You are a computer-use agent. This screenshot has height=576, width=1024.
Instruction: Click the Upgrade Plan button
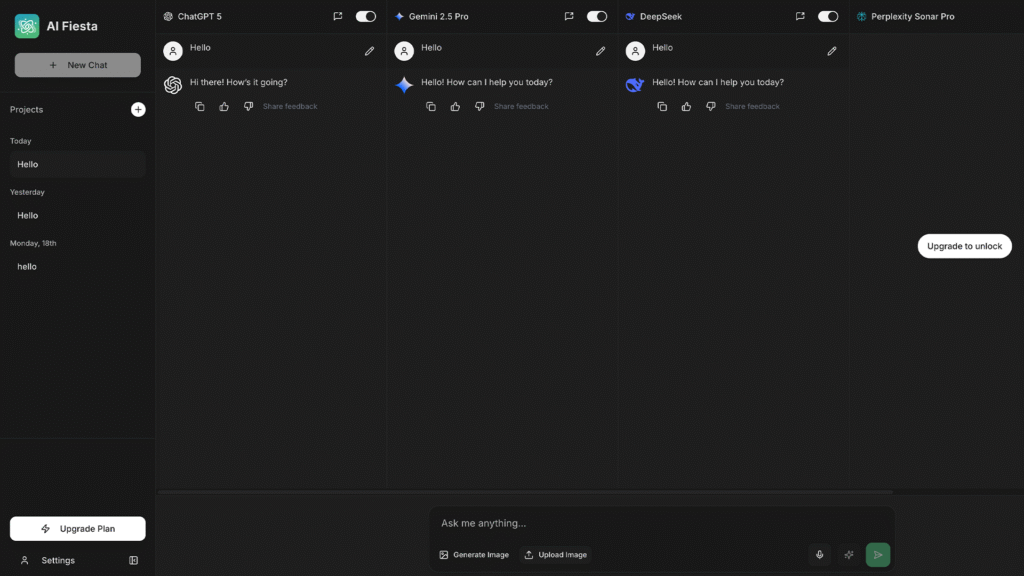(x=78, y=528)
